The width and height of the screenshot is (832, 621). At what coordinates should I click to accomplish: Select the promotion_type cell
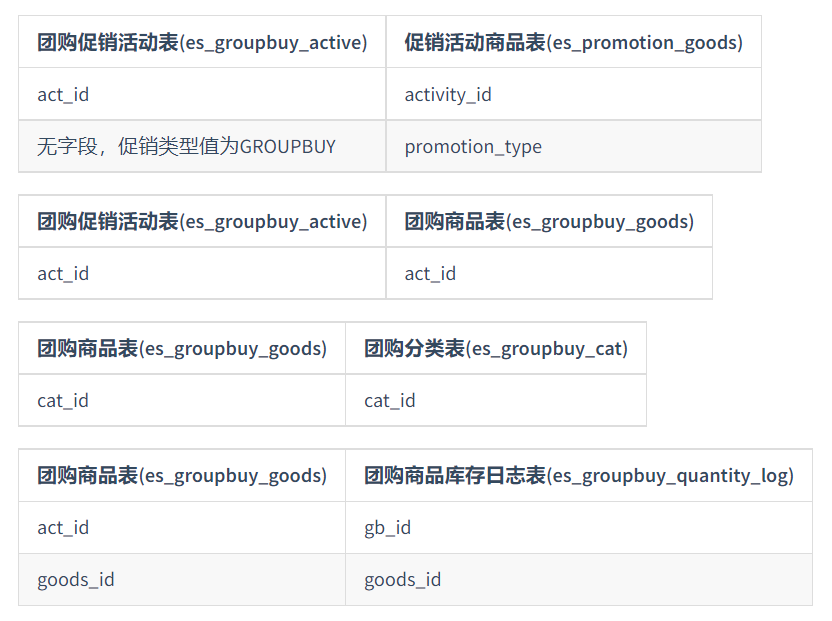pyautogui.click(x=574, y=146)
